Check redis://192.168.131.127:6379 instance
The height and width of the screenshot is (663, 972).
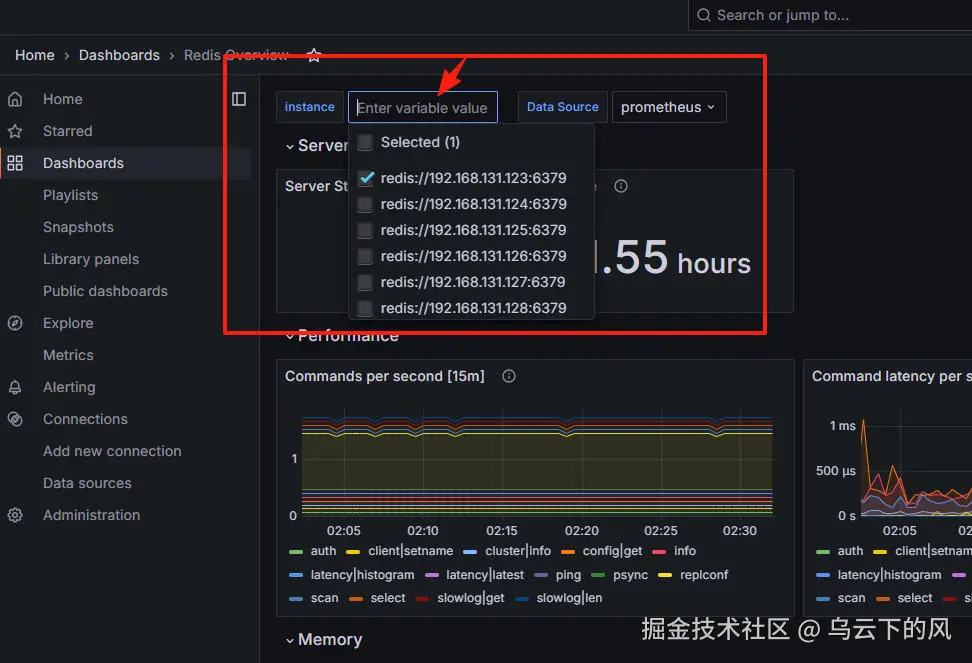(365, 283)
